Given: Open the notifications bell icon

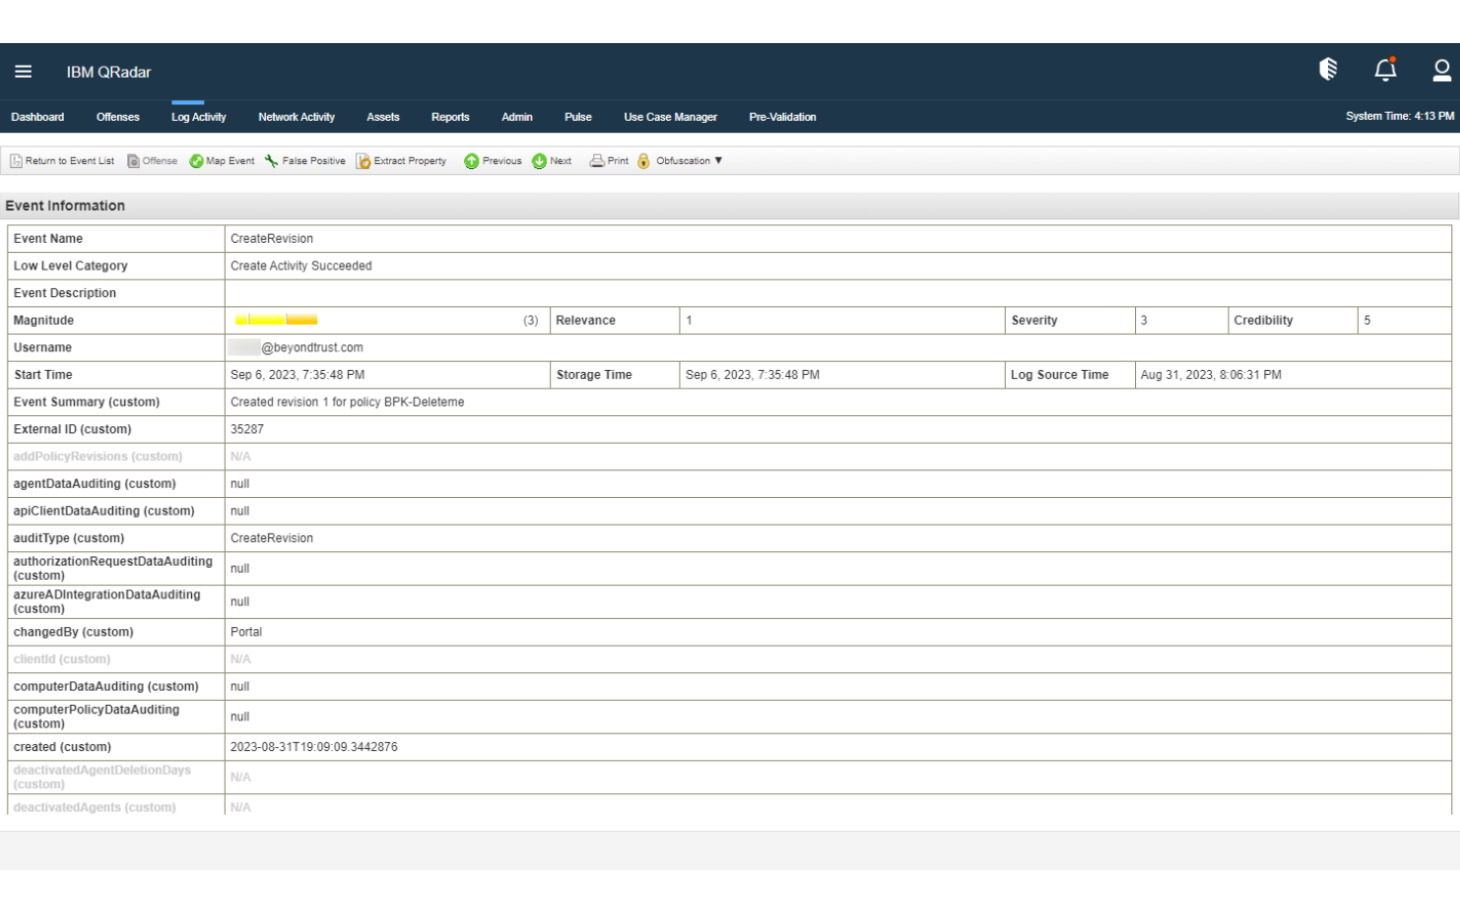Looking at the screenshot, I should point(1385,70).
